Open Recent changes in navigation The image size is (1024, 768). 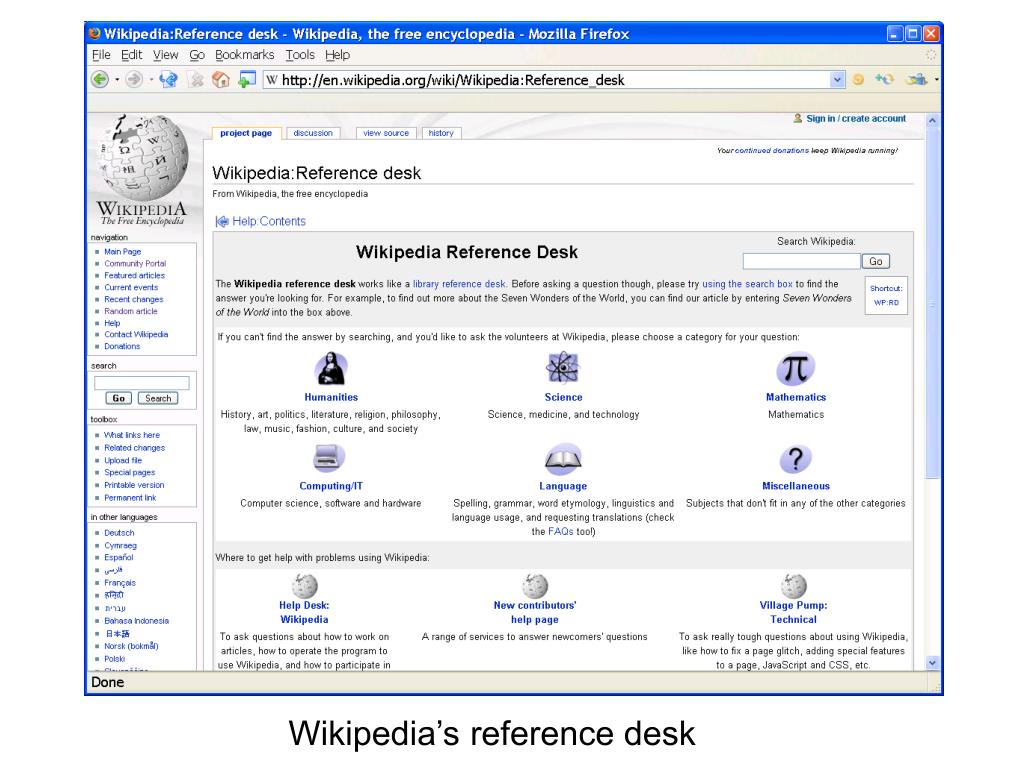pos(133,299)
